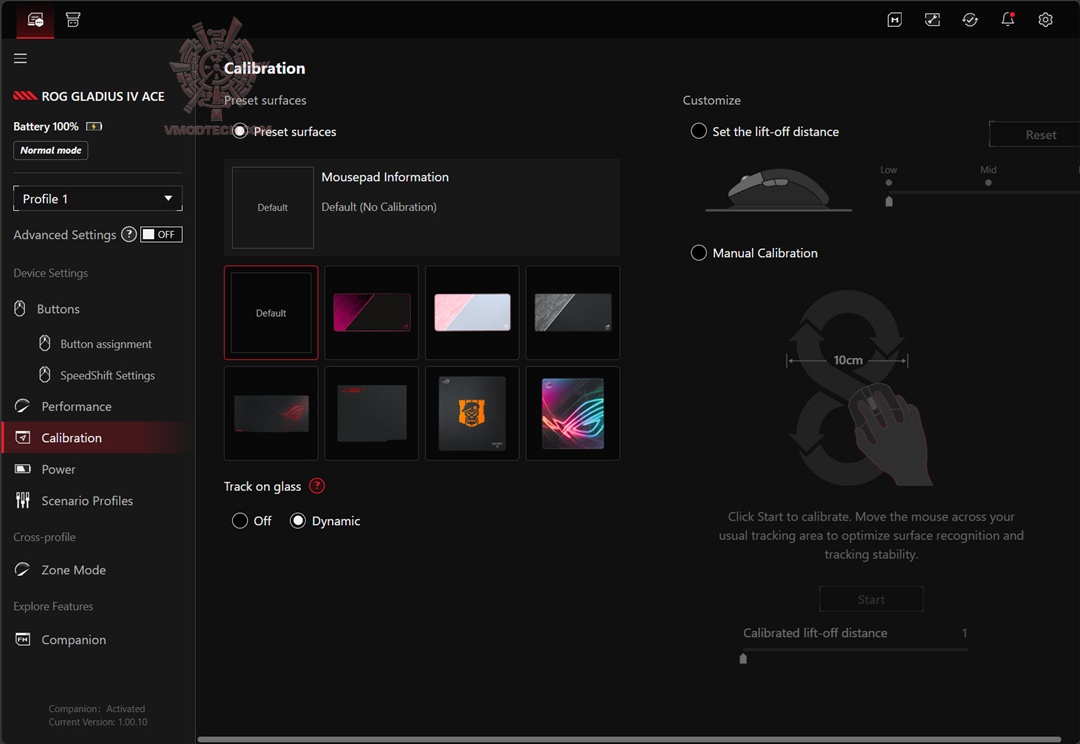The height and width of the screenshot is (744, 1080).
Task: Click the Performance gauge icon
Action: point(22,406)
